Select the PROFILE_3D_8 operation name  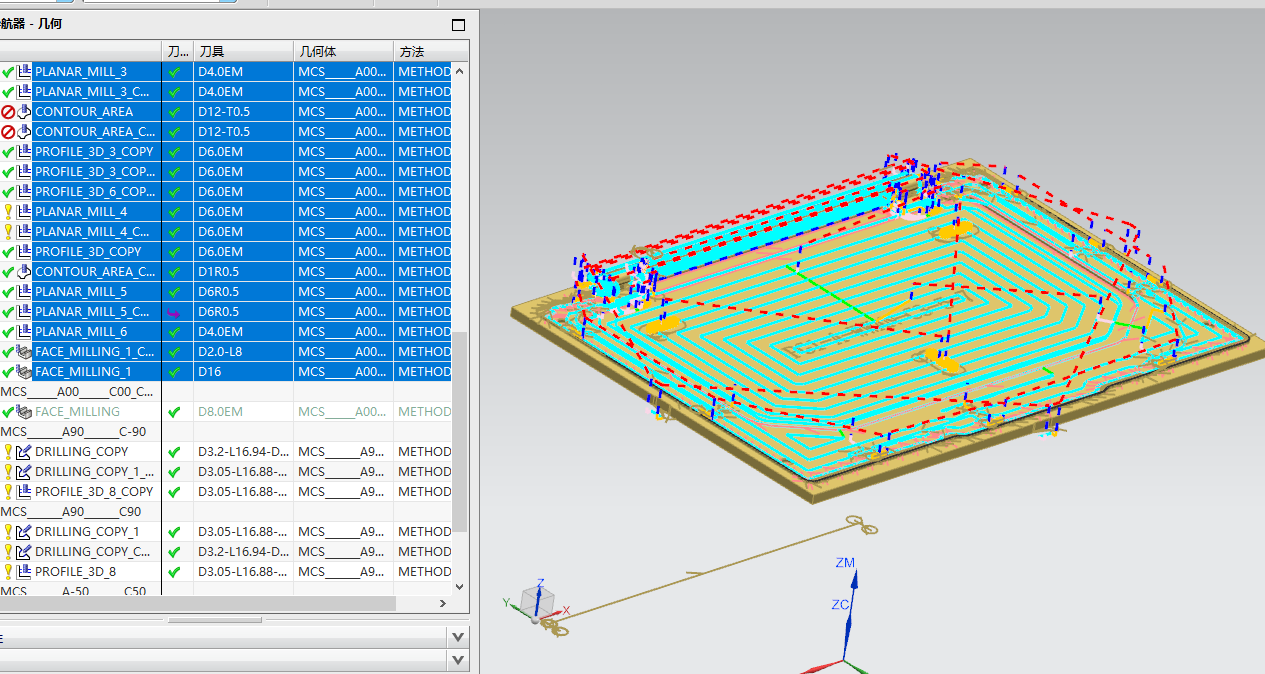pos(75,572)
